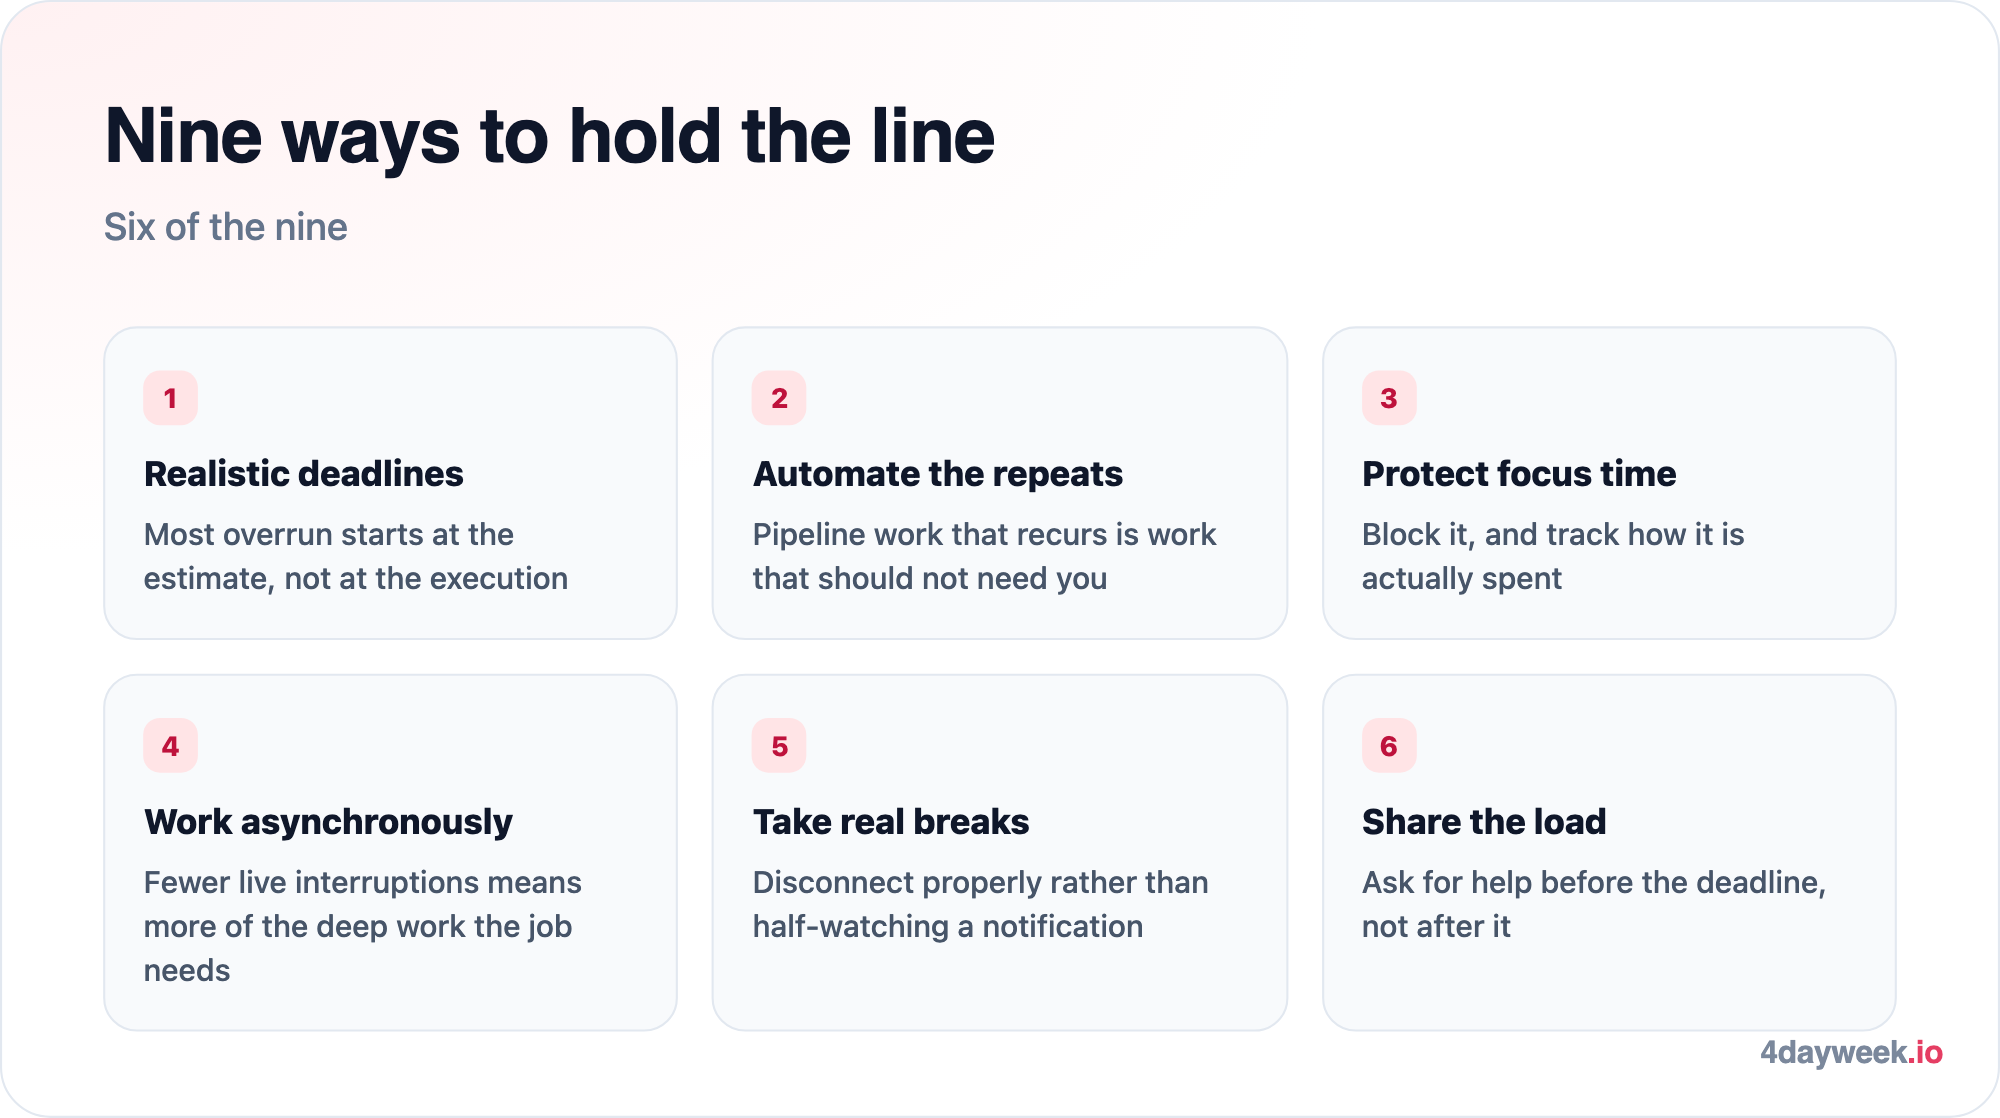Click the number 5 badge
The width and height of the screenshot is (2000, 1118).
[x=779, y=746]
